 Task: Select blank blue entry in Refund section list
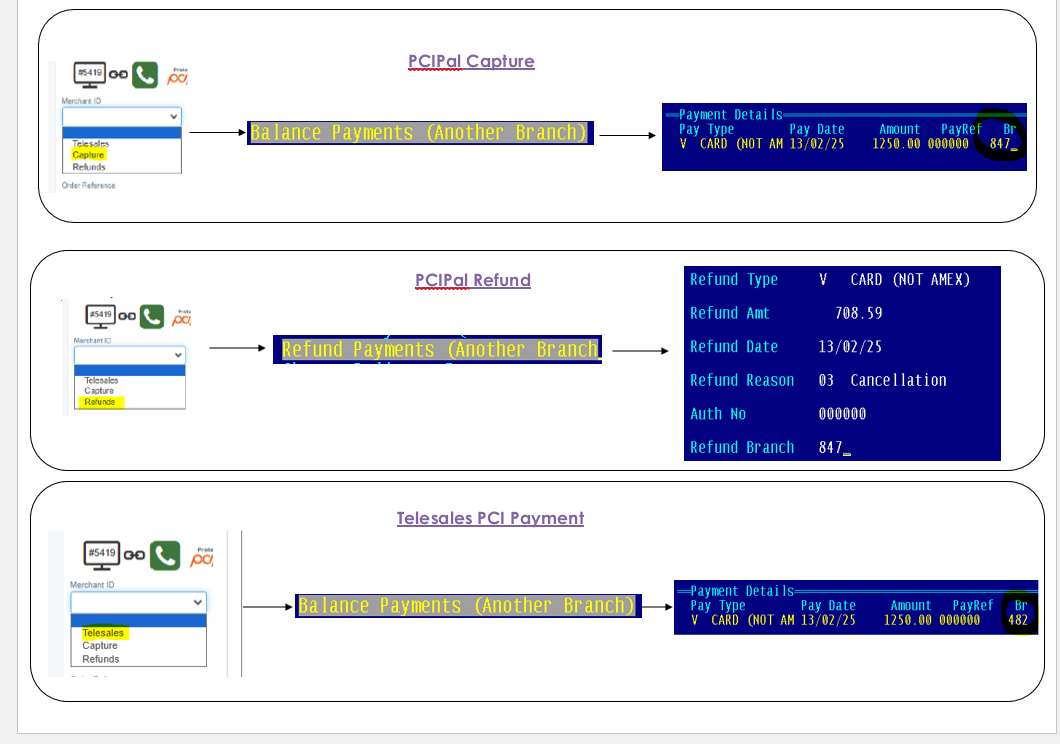pos(130,370)
